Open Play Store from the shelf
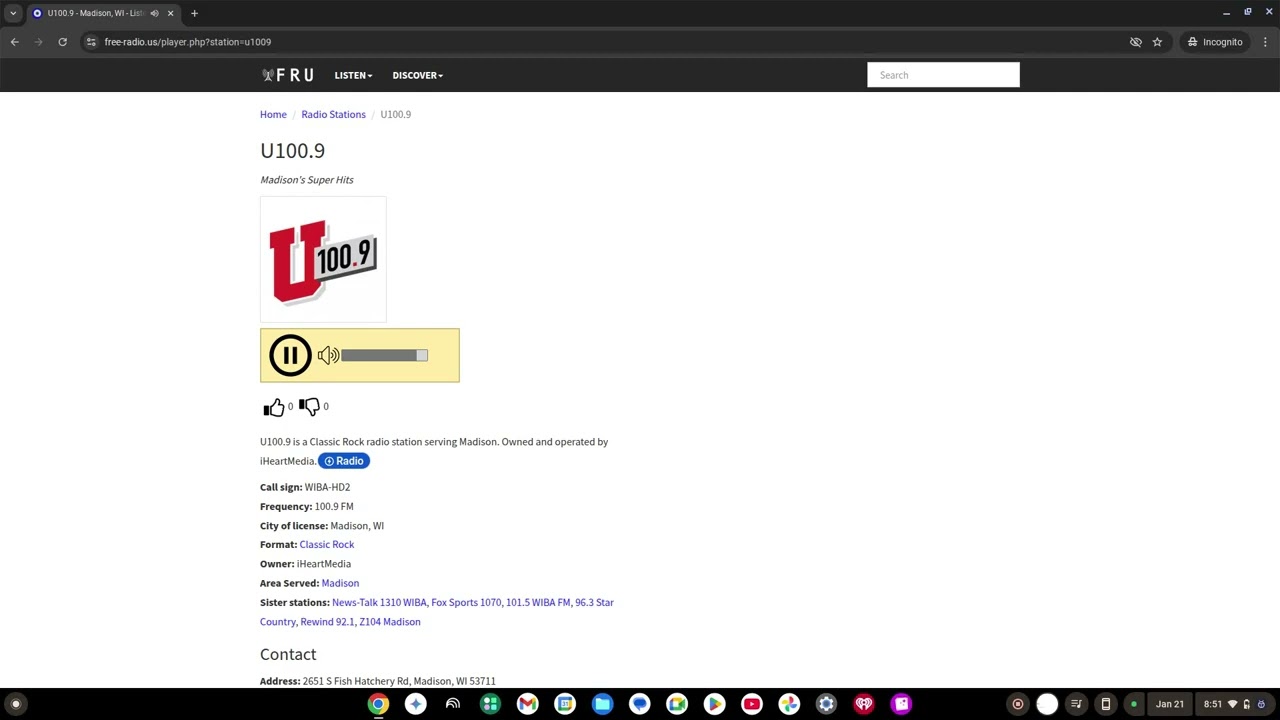This screenshot has height=720, width=1280. click(x=714, y=704)
